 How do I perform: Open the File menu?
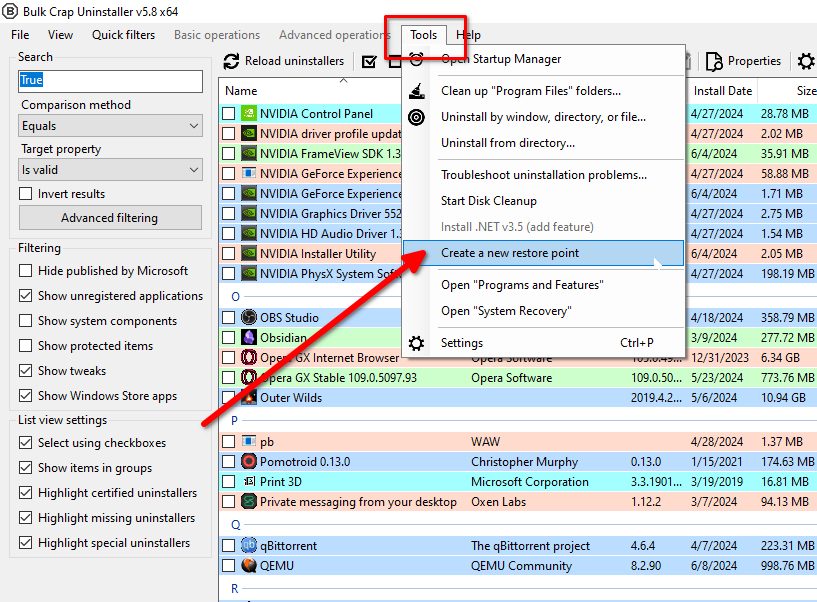click(20, 35)
